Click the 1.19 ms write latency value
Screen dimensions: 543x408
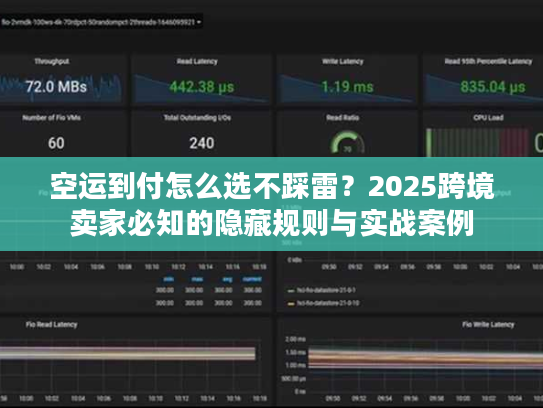[347, 87]
